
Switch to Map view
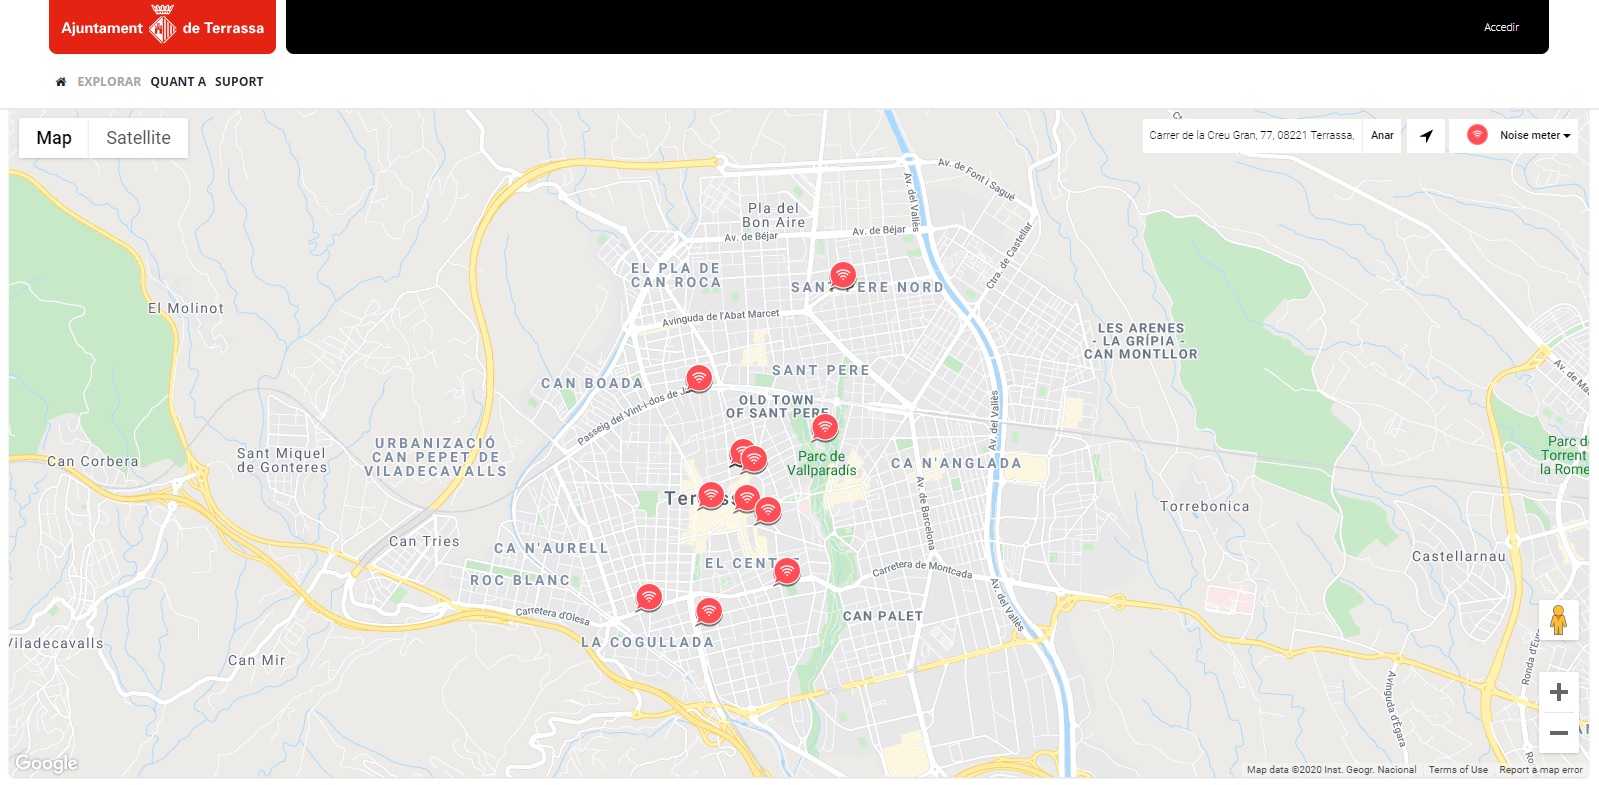point(54,138)
